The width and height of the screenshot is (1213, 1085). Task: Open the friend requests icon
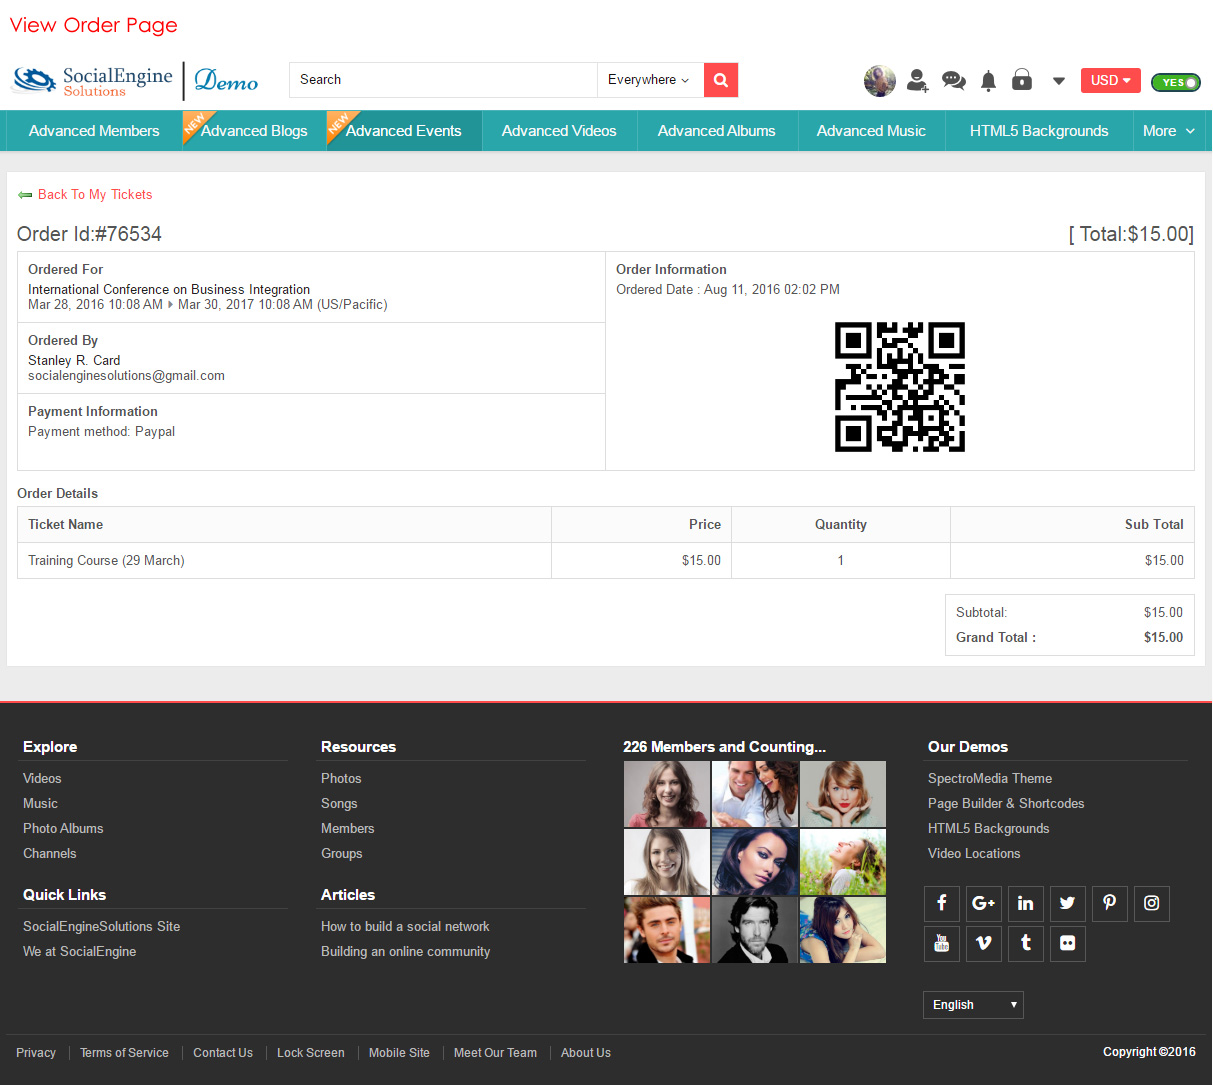917,80
